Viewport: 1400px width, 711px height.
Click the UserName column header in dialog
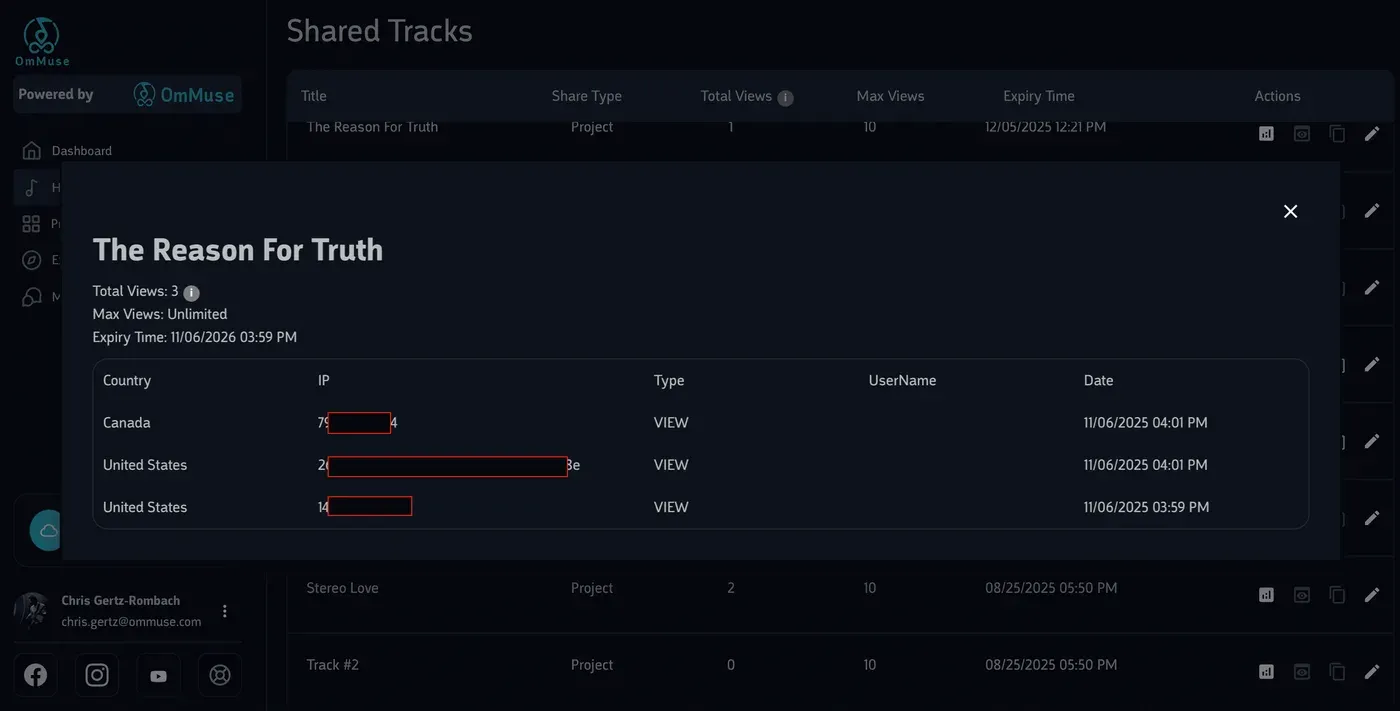tap(902, 380)
